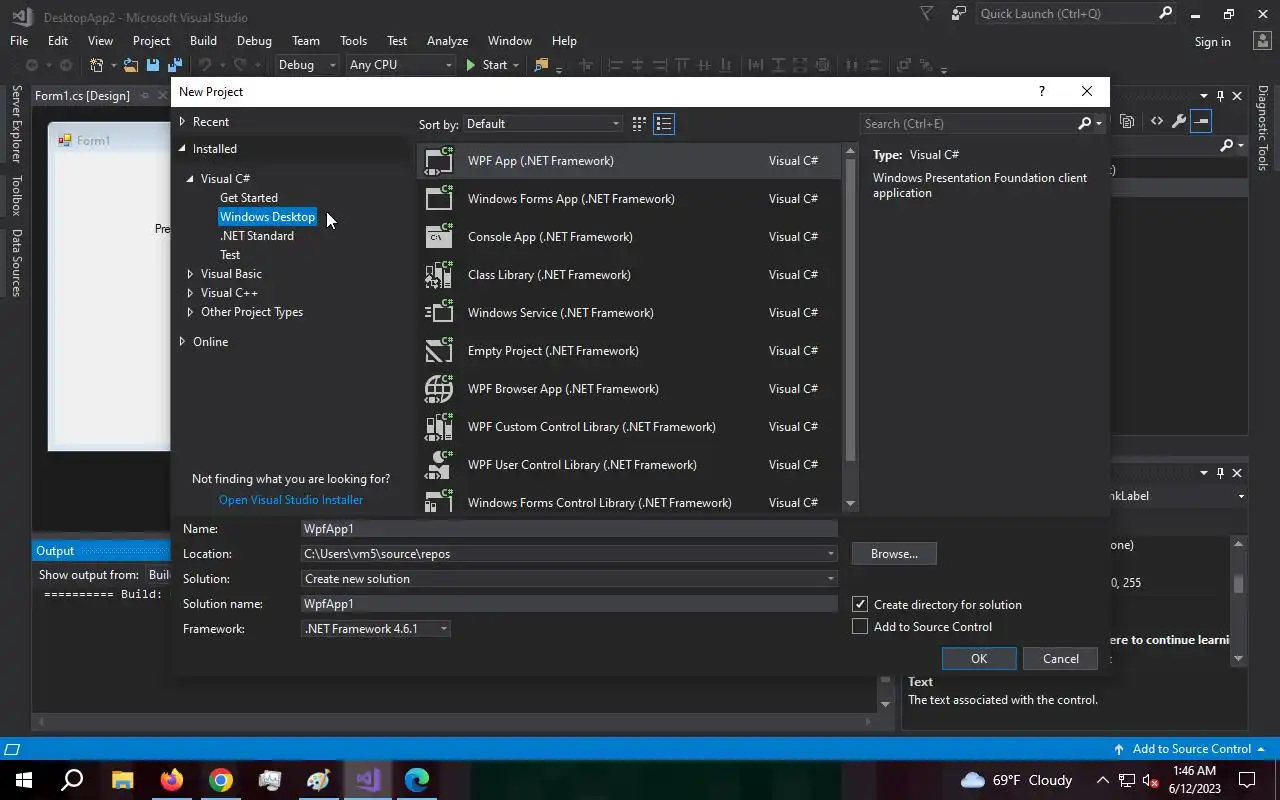Open the Sort by dropdown
1280x800 pixels.
(543, 123)
